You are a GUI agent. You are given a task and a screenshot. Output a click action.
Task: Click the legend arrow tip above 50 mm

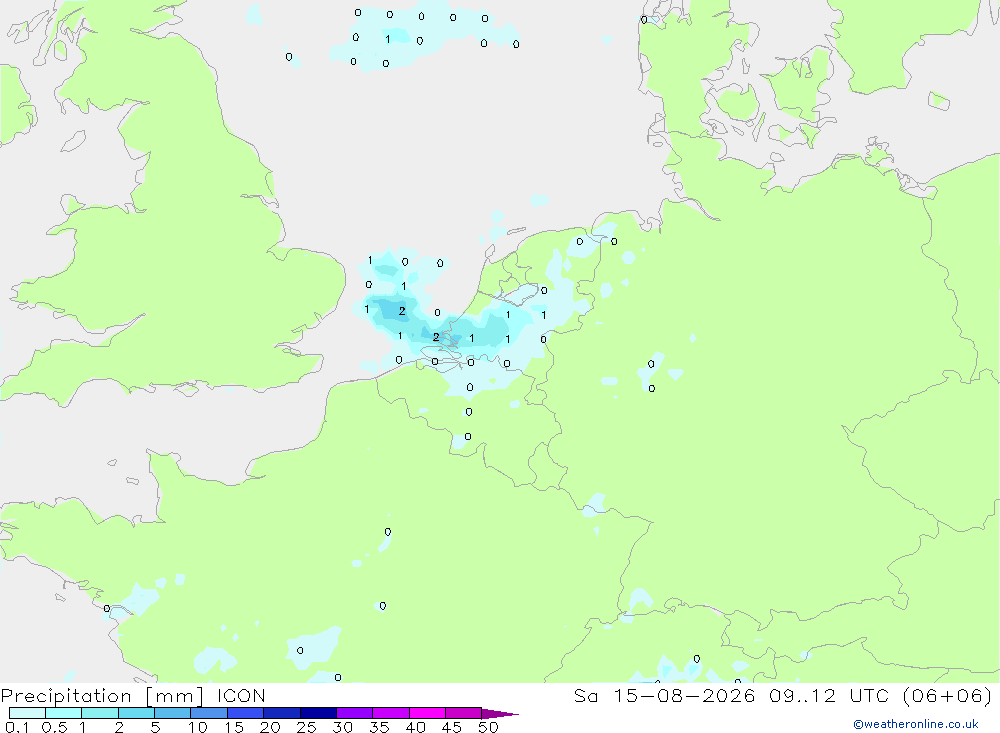pos(500,714)
